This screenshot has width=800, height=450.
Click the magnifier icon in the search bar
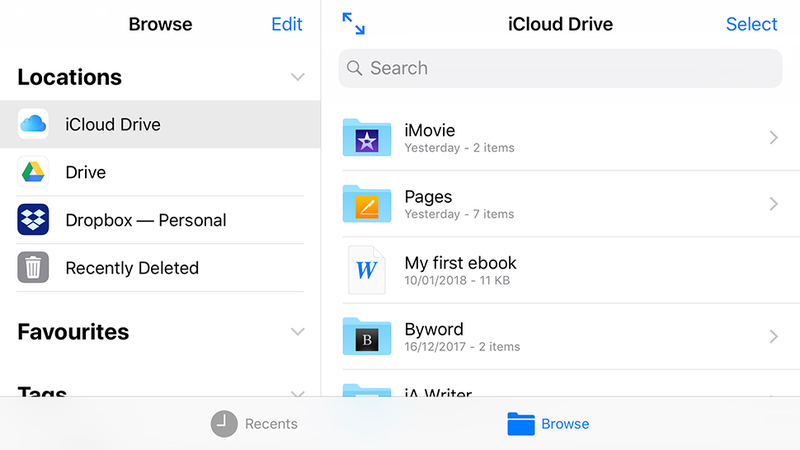(355, 68)
